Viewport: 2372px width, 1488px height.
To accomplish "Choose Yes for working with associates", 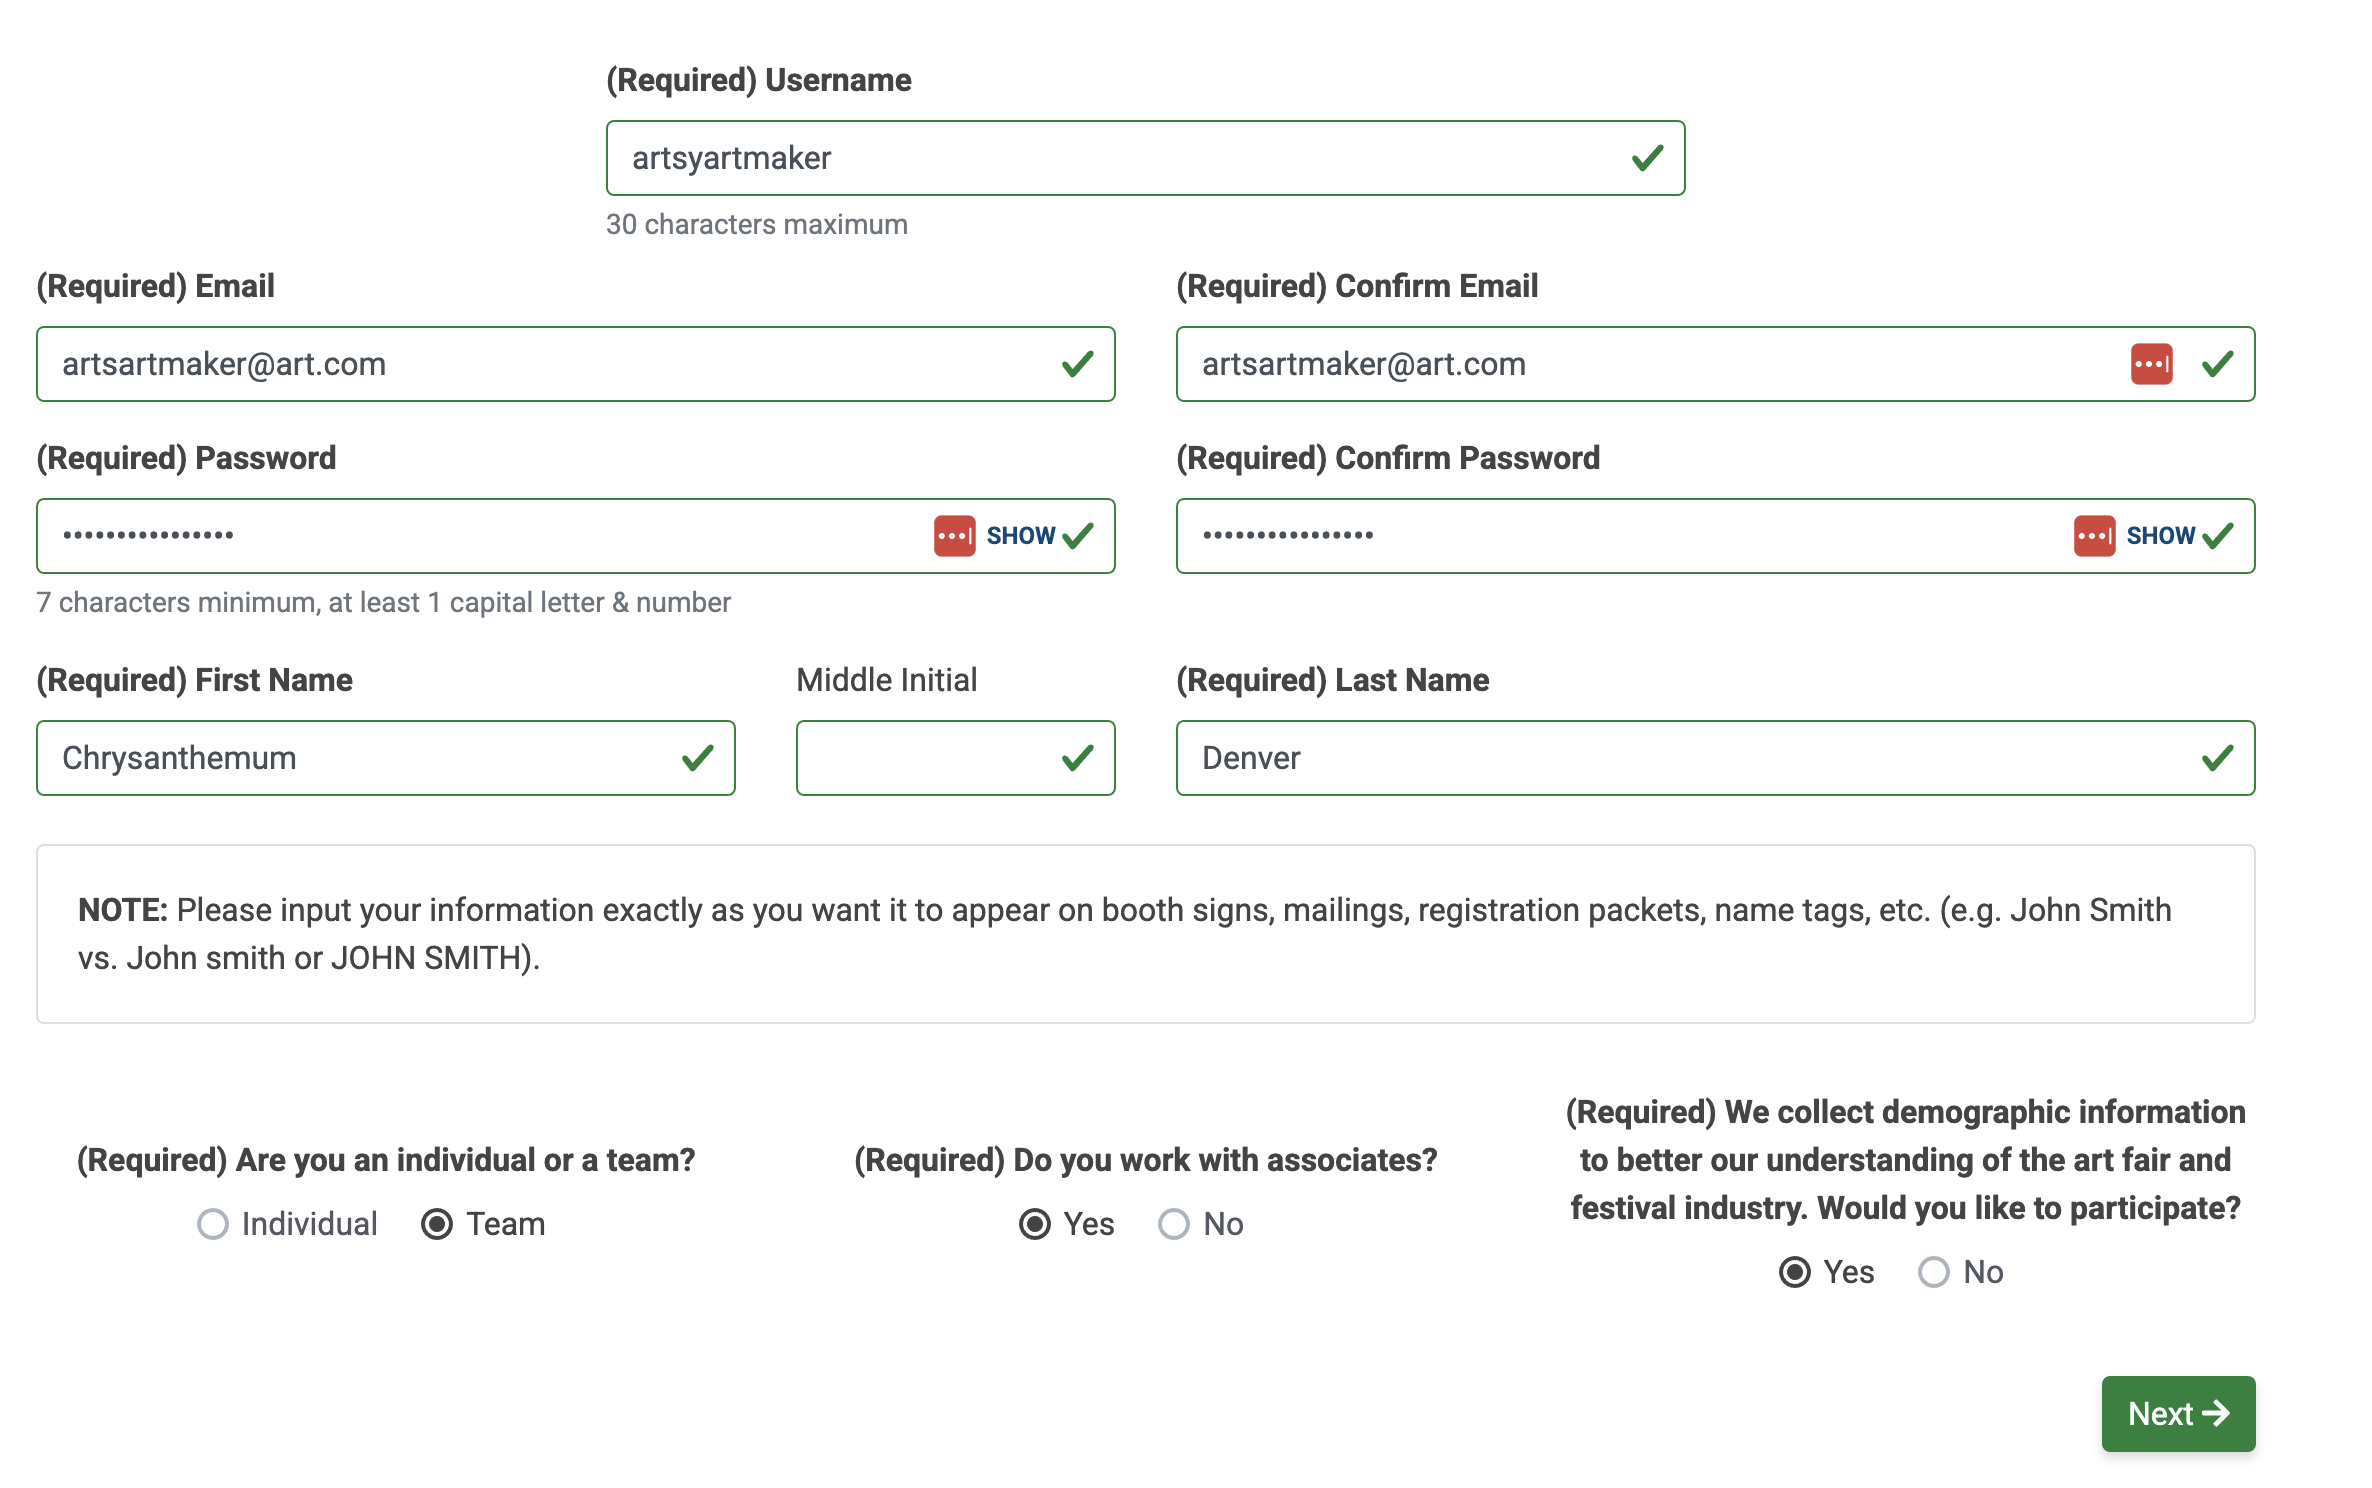I will [x=1035, y=1224].
